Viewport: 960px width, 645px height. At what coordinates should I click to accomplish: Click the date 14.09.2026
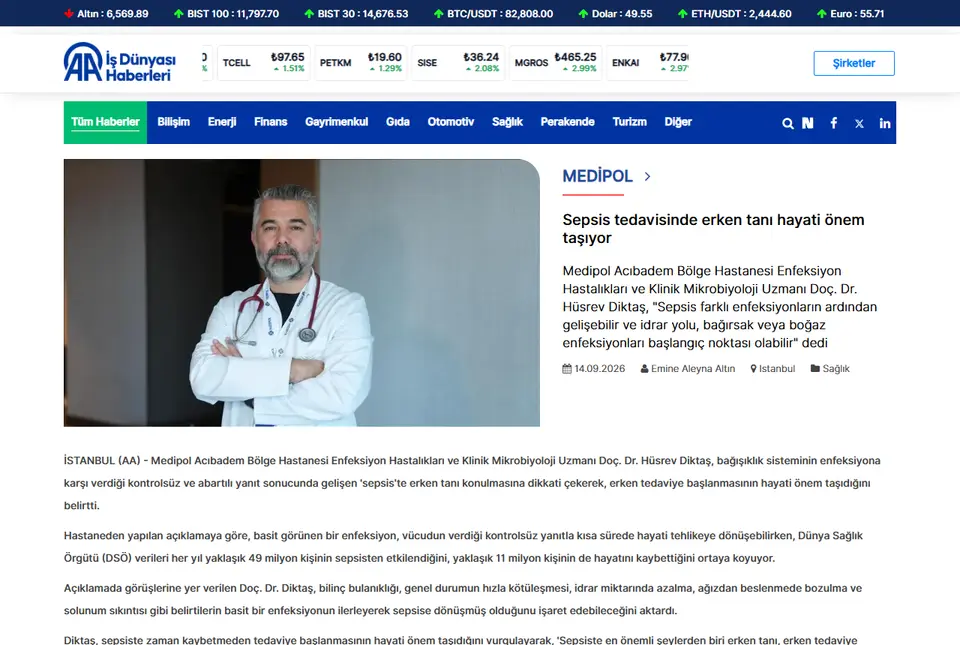coord(599,368)
